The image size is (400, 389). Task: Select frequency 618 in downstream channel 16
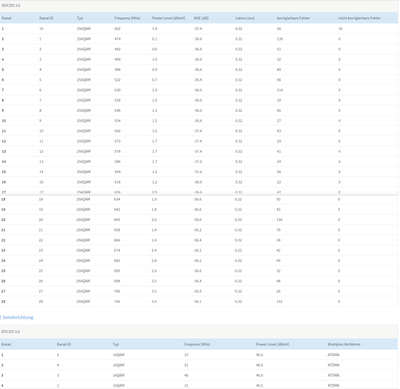pyautogui.click(x=117, y=182)
